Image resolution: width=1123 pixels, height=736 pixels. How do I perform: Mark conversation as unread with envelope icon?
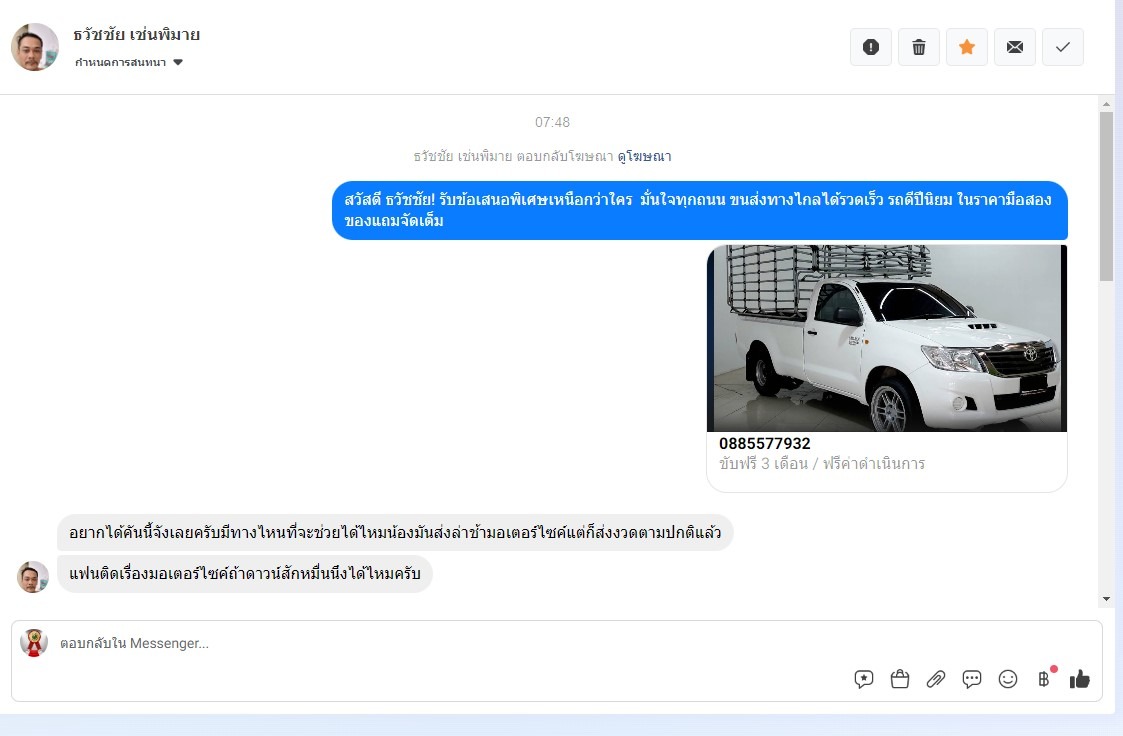coord(1014,47)
